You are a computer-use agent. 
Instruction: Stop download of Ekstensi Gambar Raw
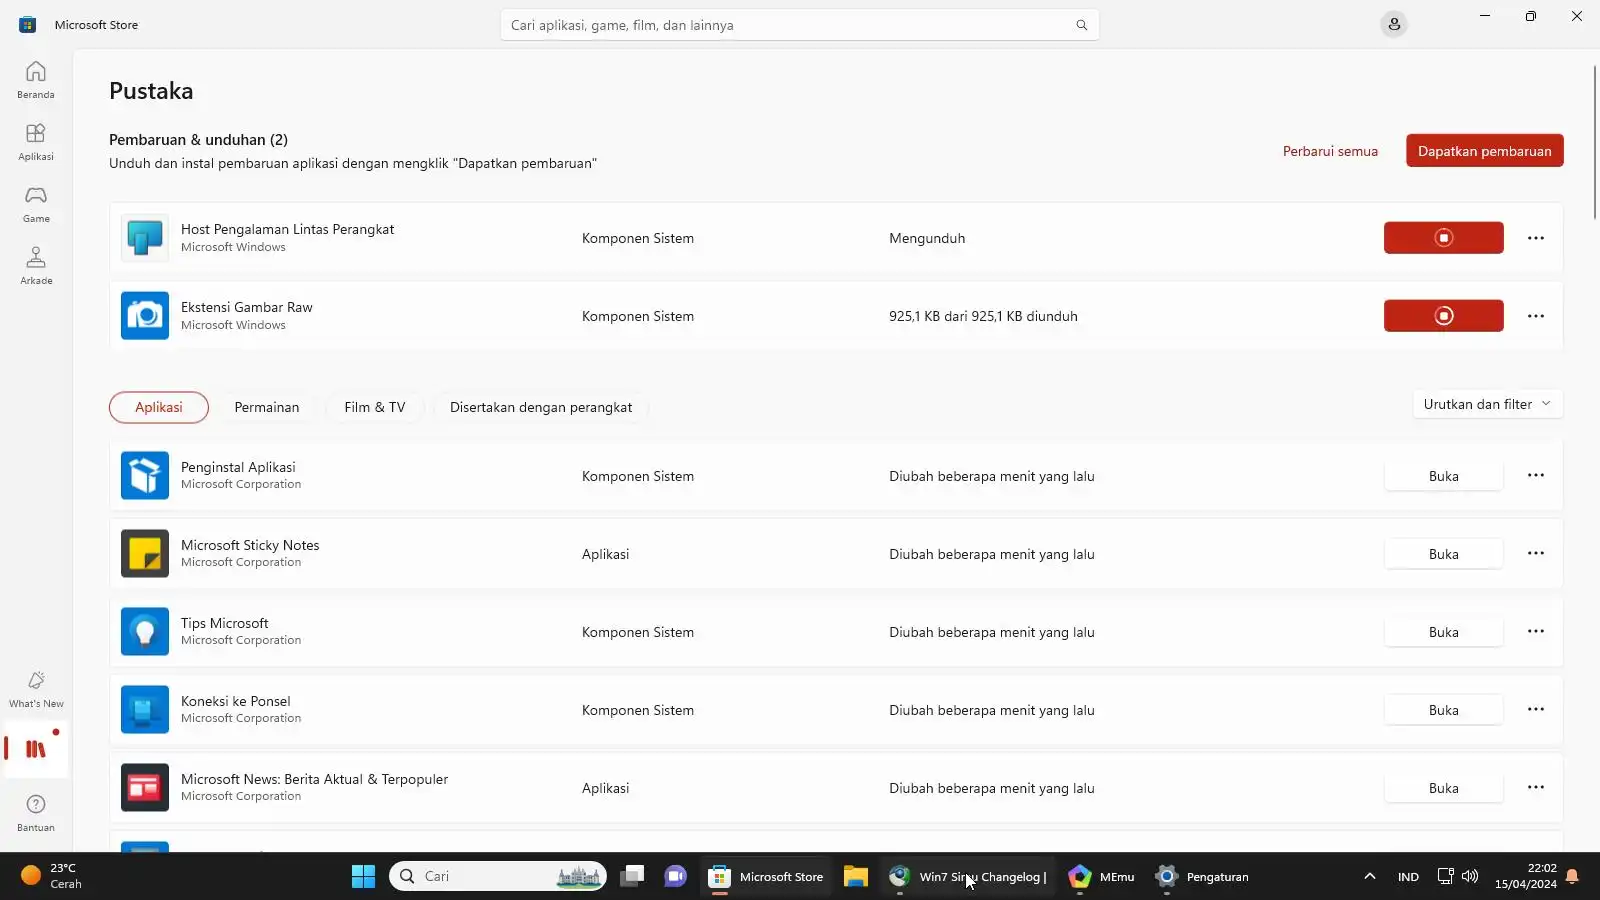(1443, 316)
